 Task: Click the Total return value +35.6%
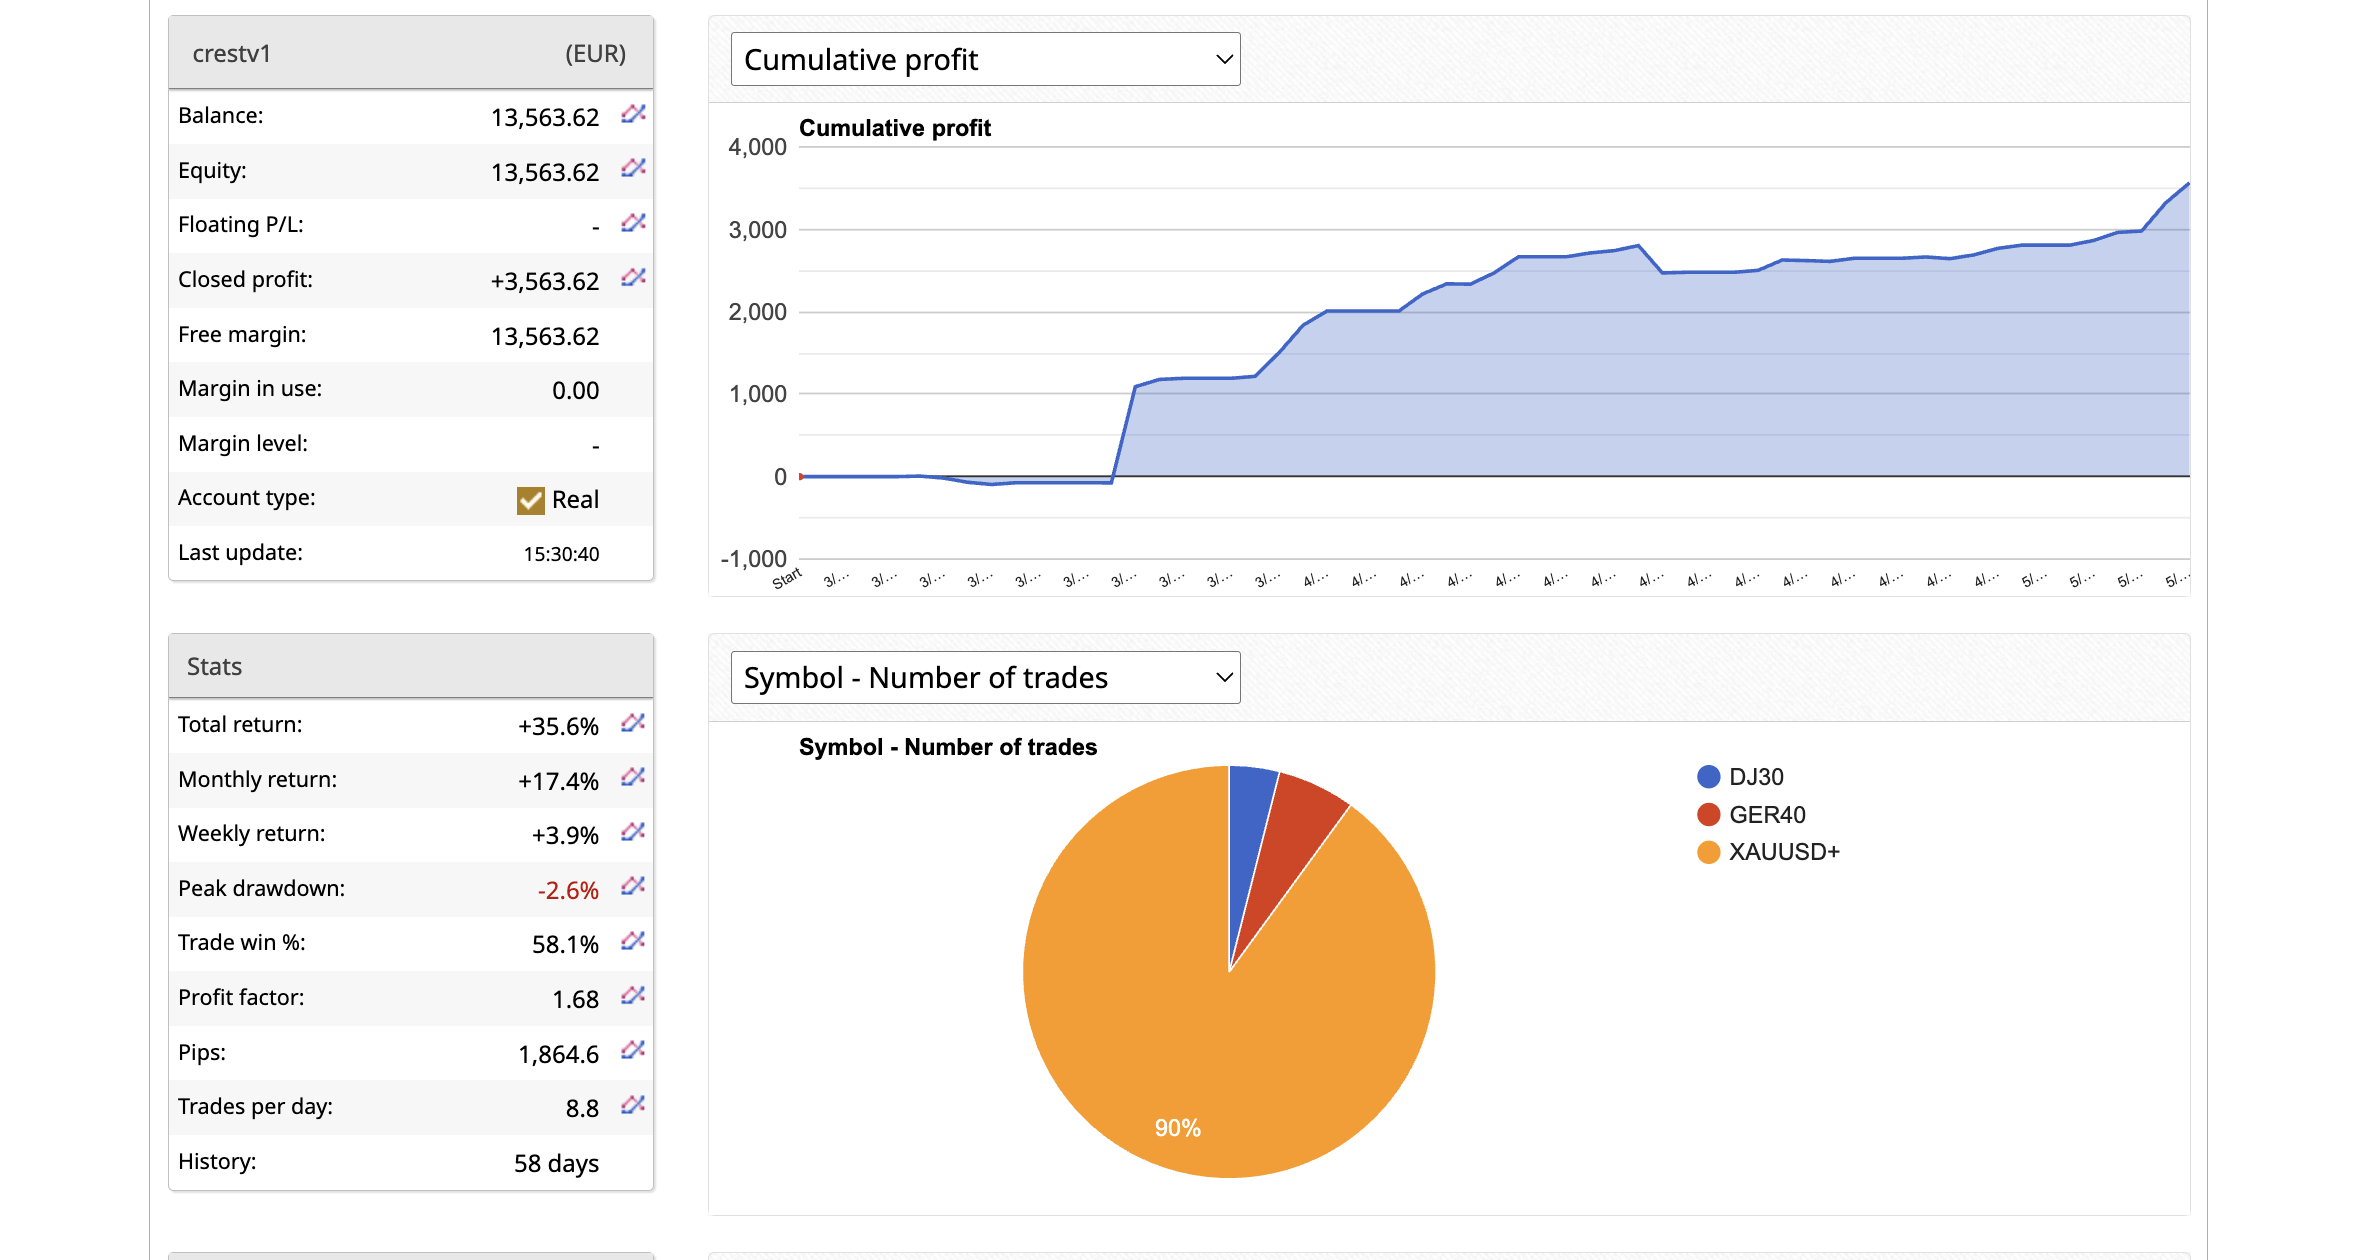558,726
